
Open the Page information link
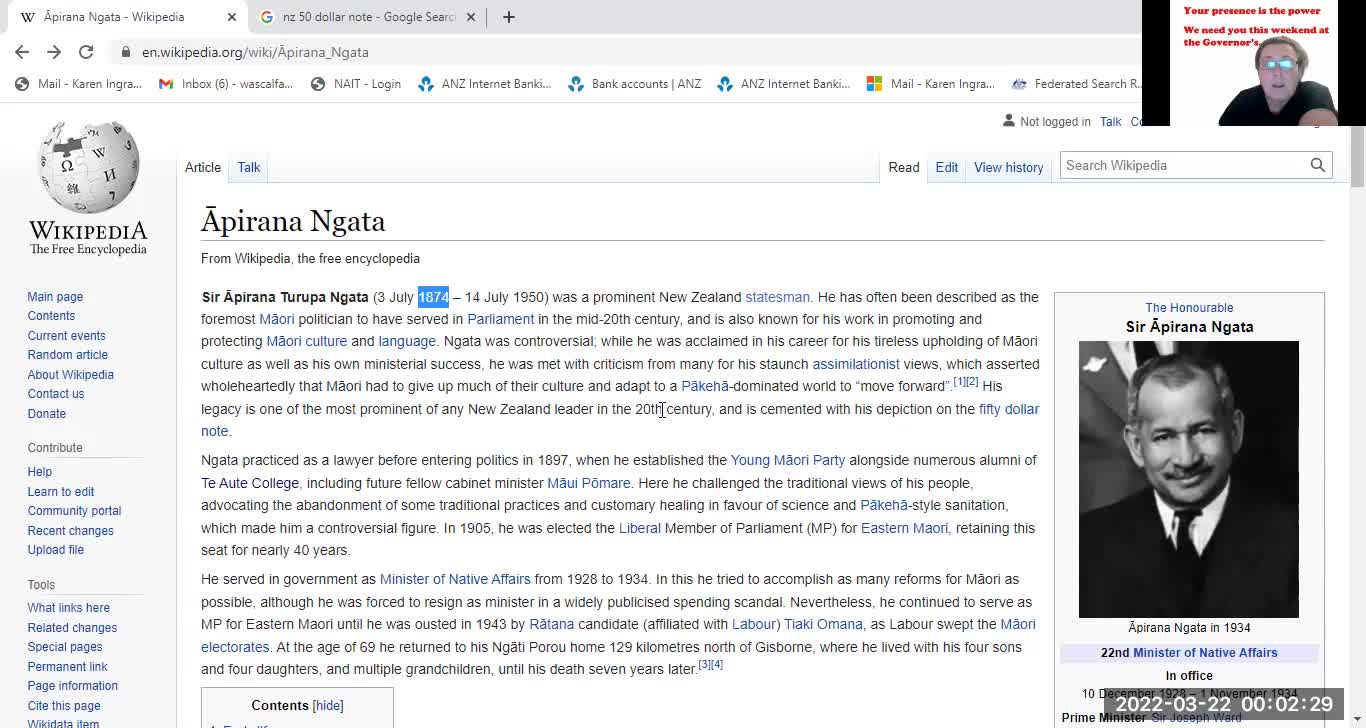73,686
